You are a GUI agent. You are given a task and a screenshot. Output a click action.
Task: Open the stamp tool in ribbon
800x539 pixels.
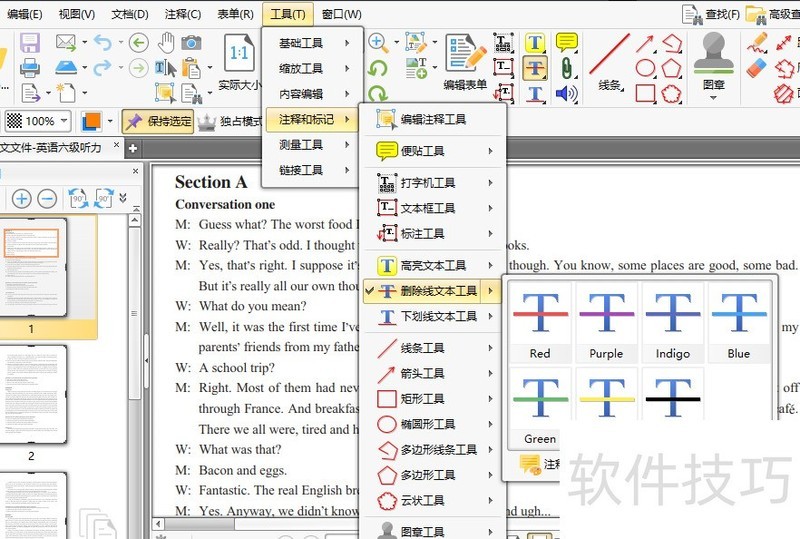(x=713, y=65)
